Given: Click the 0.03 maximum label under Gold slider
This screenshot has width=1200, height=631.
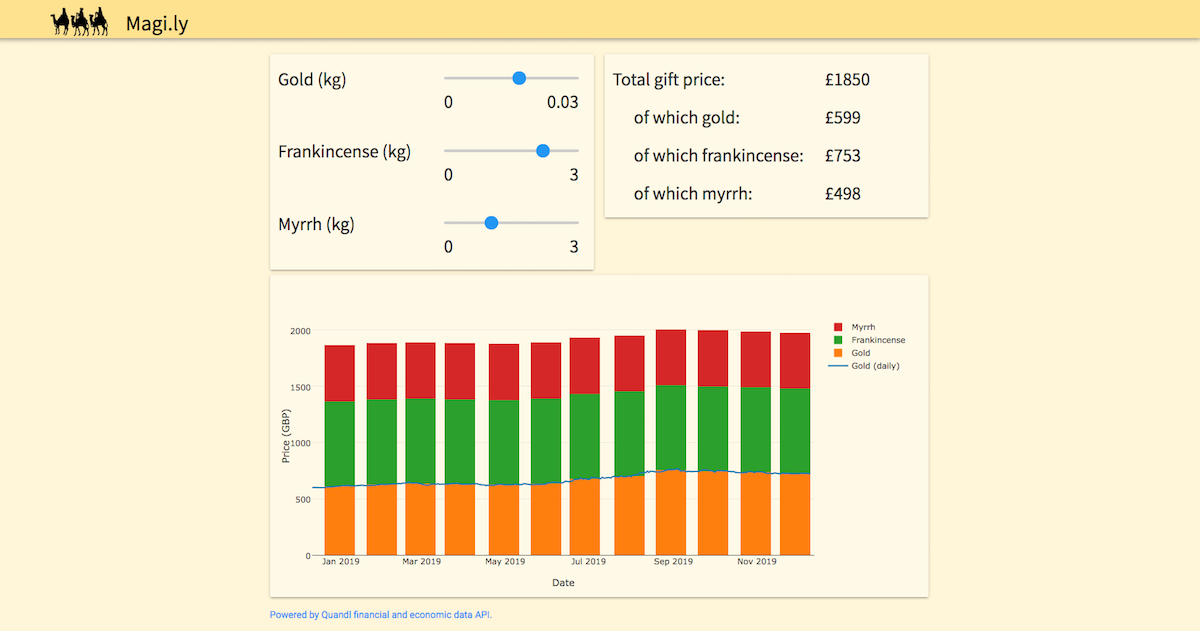Looking at the screenshot, I should tap(562, 103).
